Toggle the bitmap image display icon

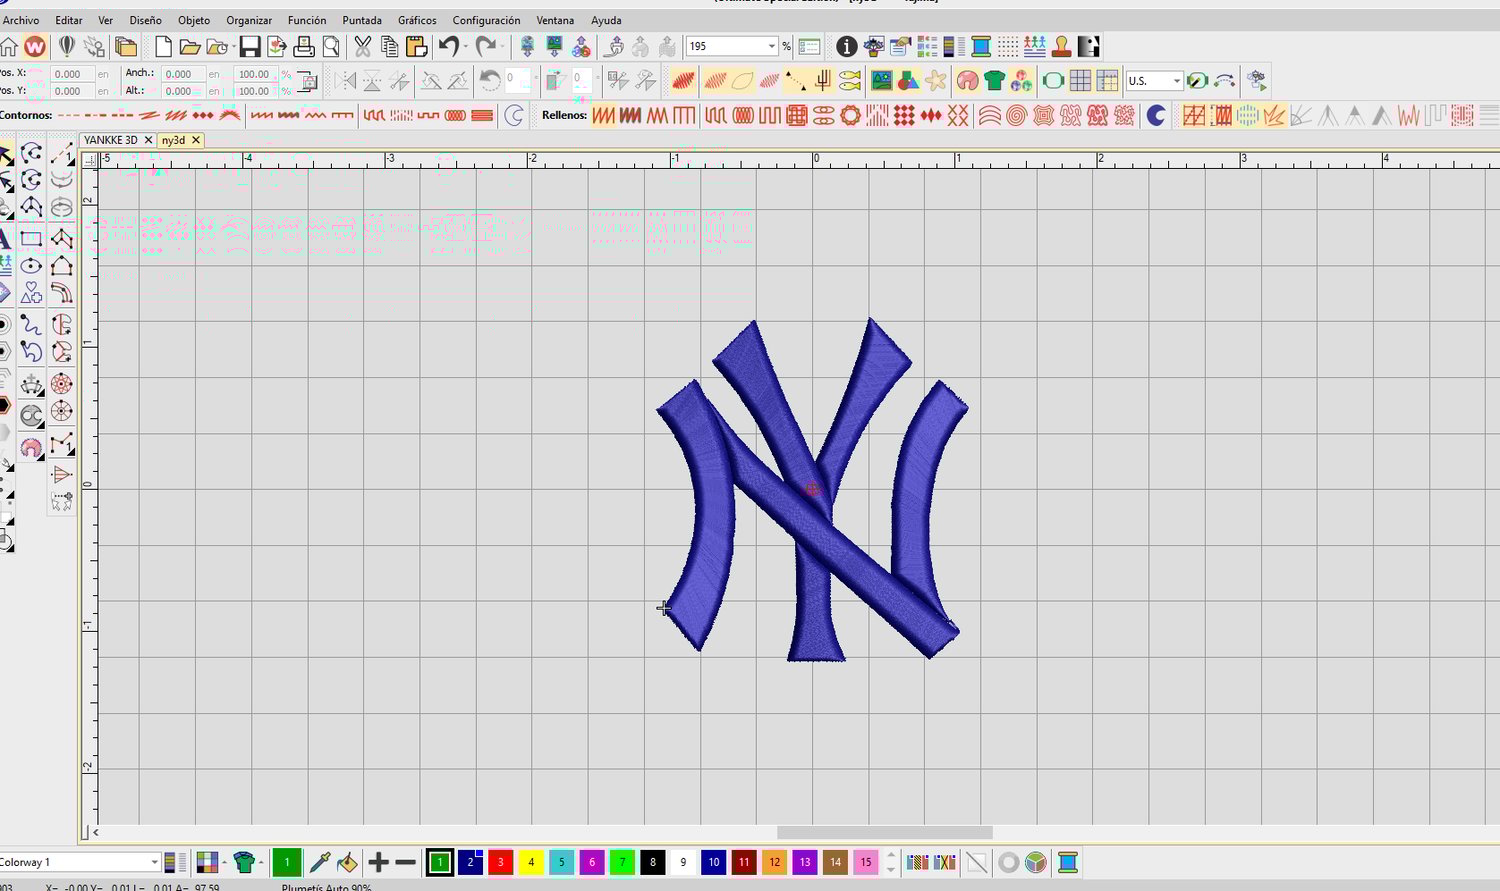(881, 81)
